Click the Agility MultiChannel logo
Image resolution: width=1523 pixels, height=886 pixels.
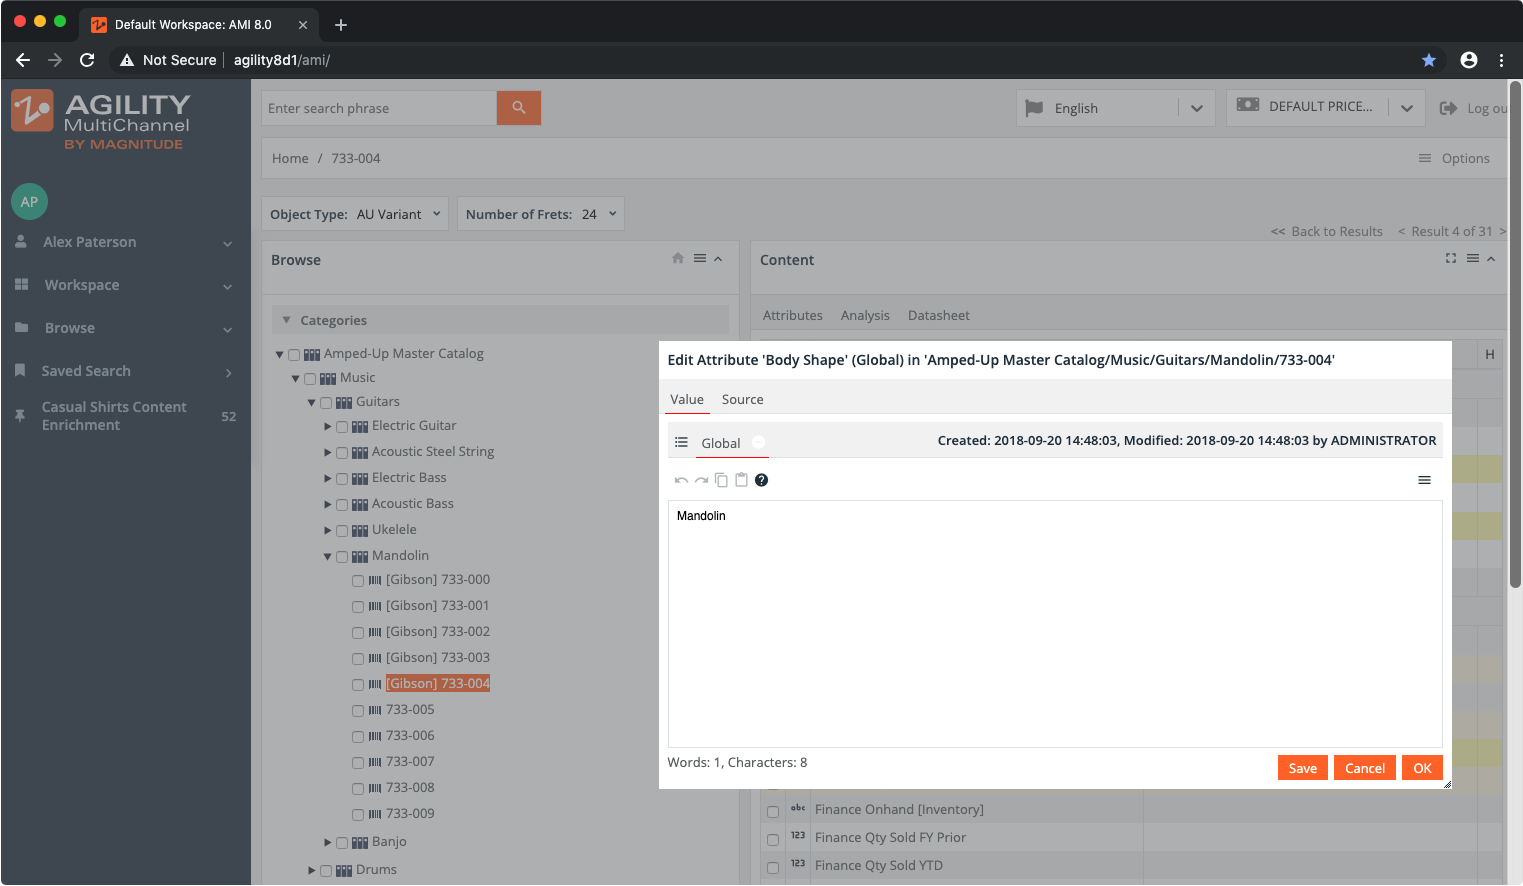pyautogui.click(x=100, y=120)
